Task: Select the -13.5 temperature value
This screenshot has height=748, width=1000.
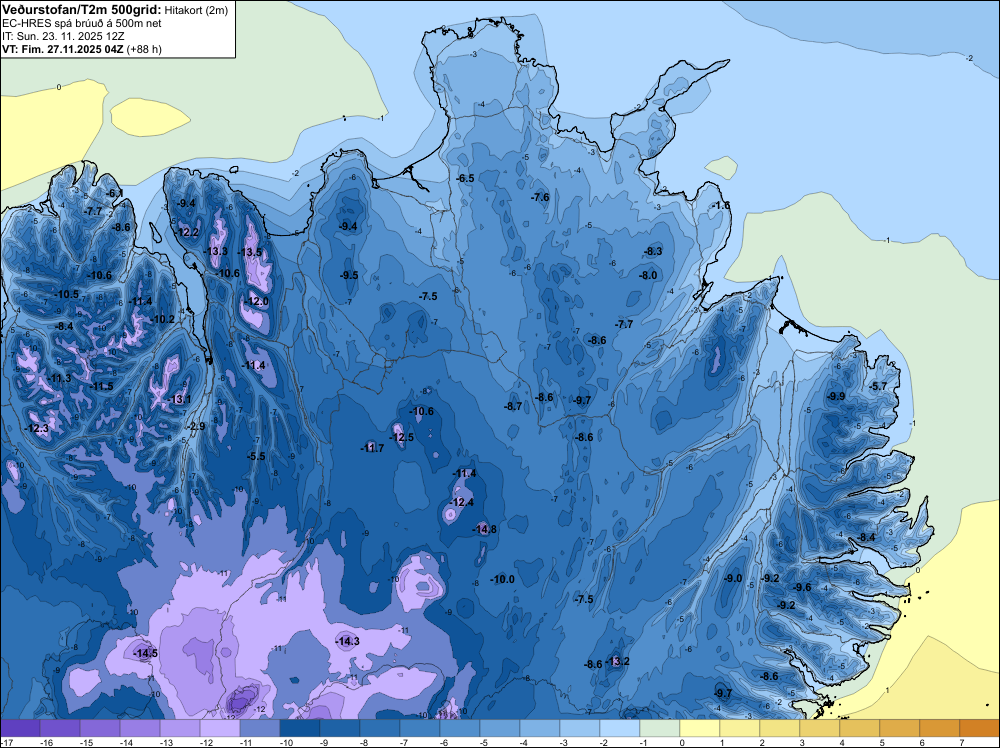Action: (250, 253)
